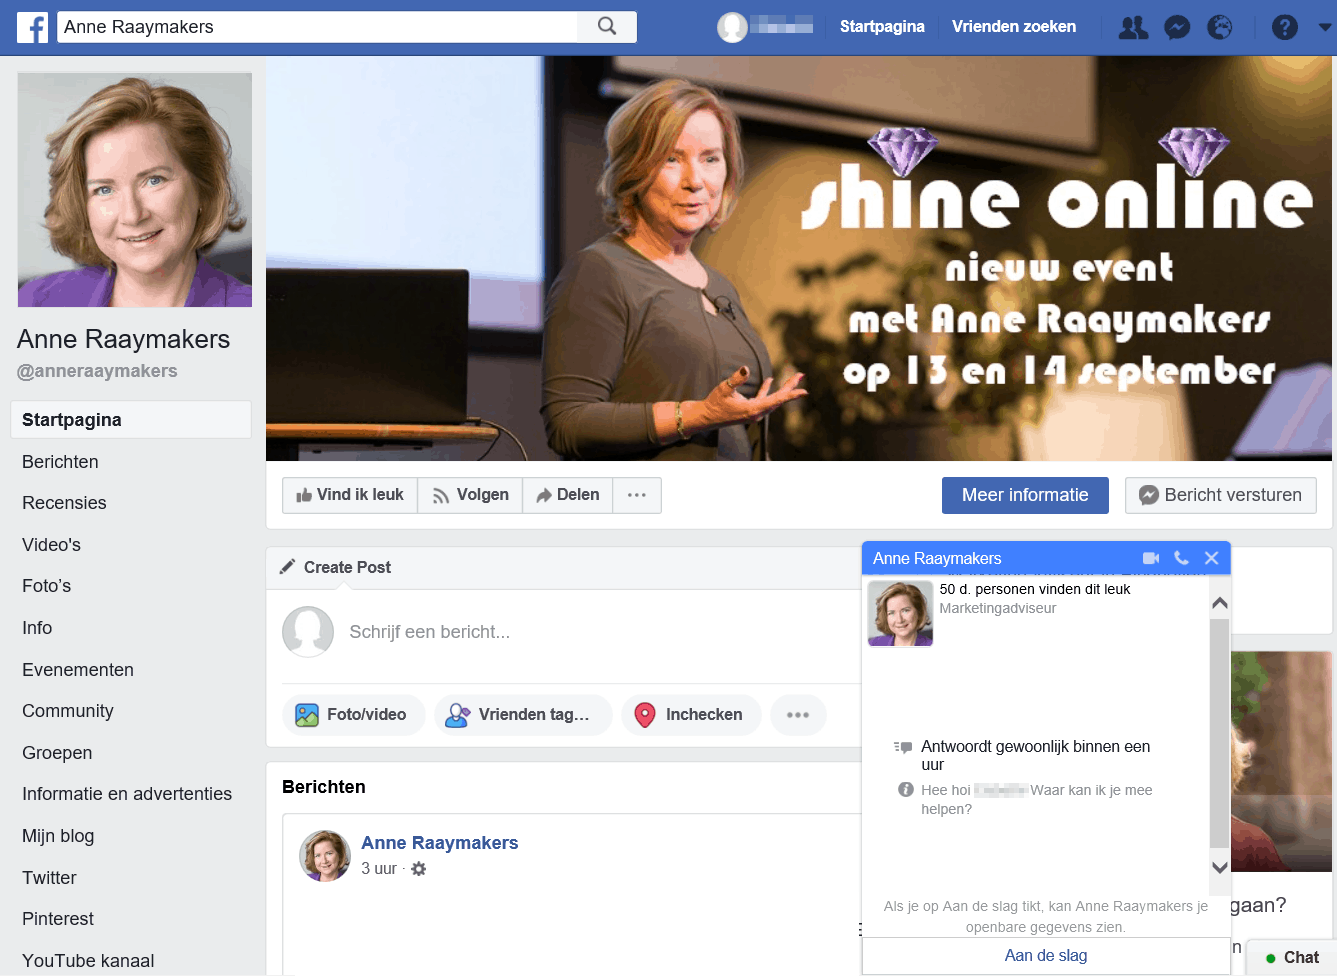The height and width of the screenshot is (976, 1337).
Task: Open Groepen in the sidebar
Action: click(57, 753)
